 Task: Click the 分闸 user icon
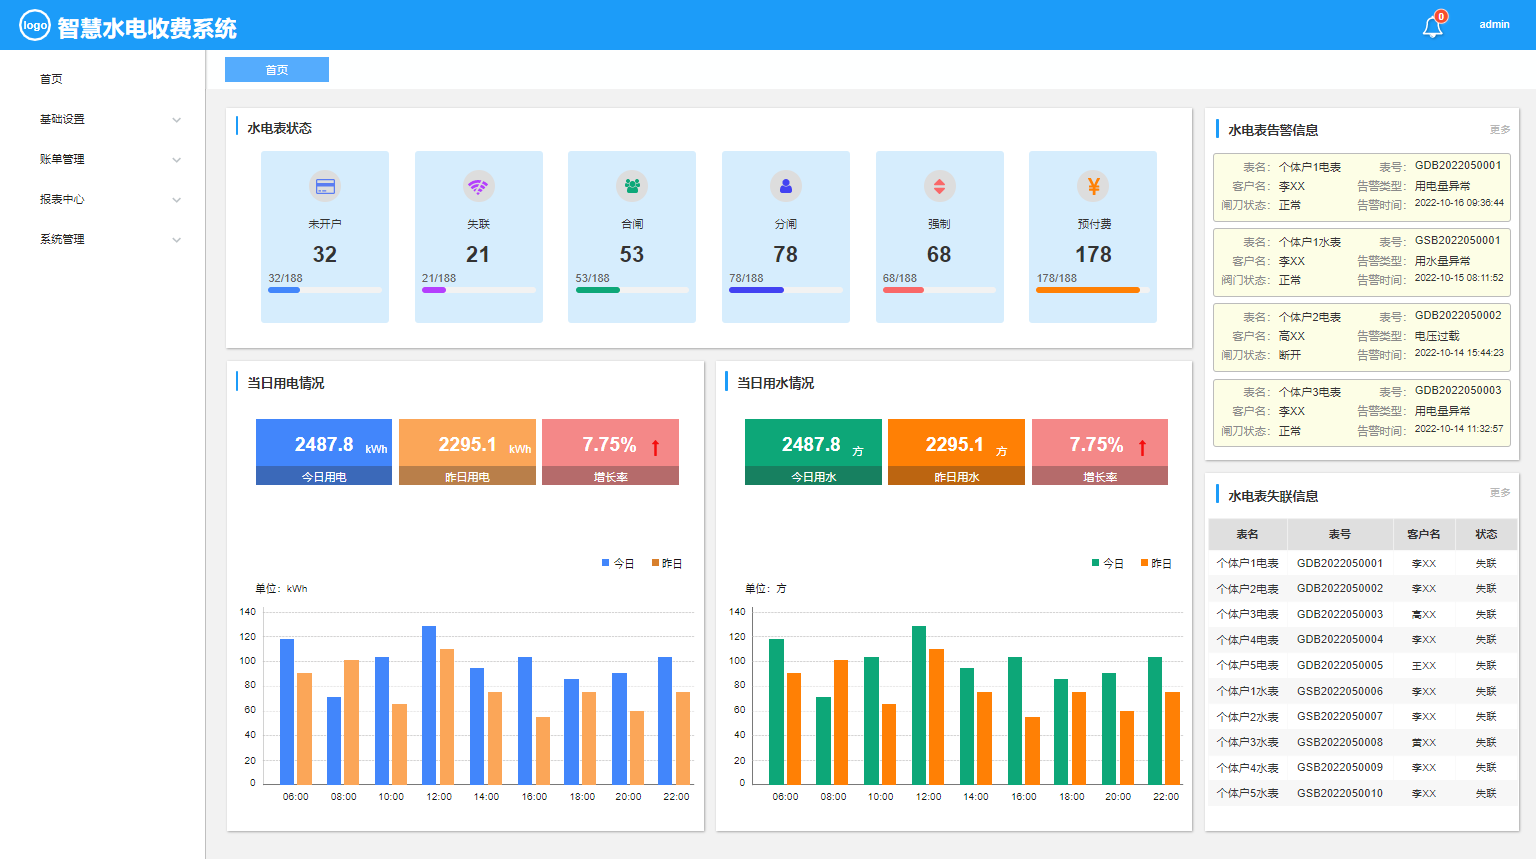pyautogui.click(x=785, y=186)
